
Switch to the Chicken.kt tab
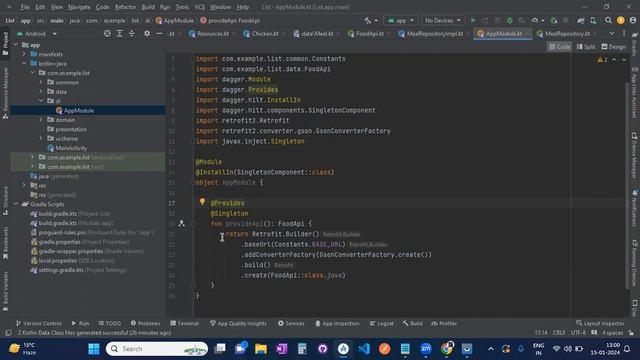tap(261, 34)
